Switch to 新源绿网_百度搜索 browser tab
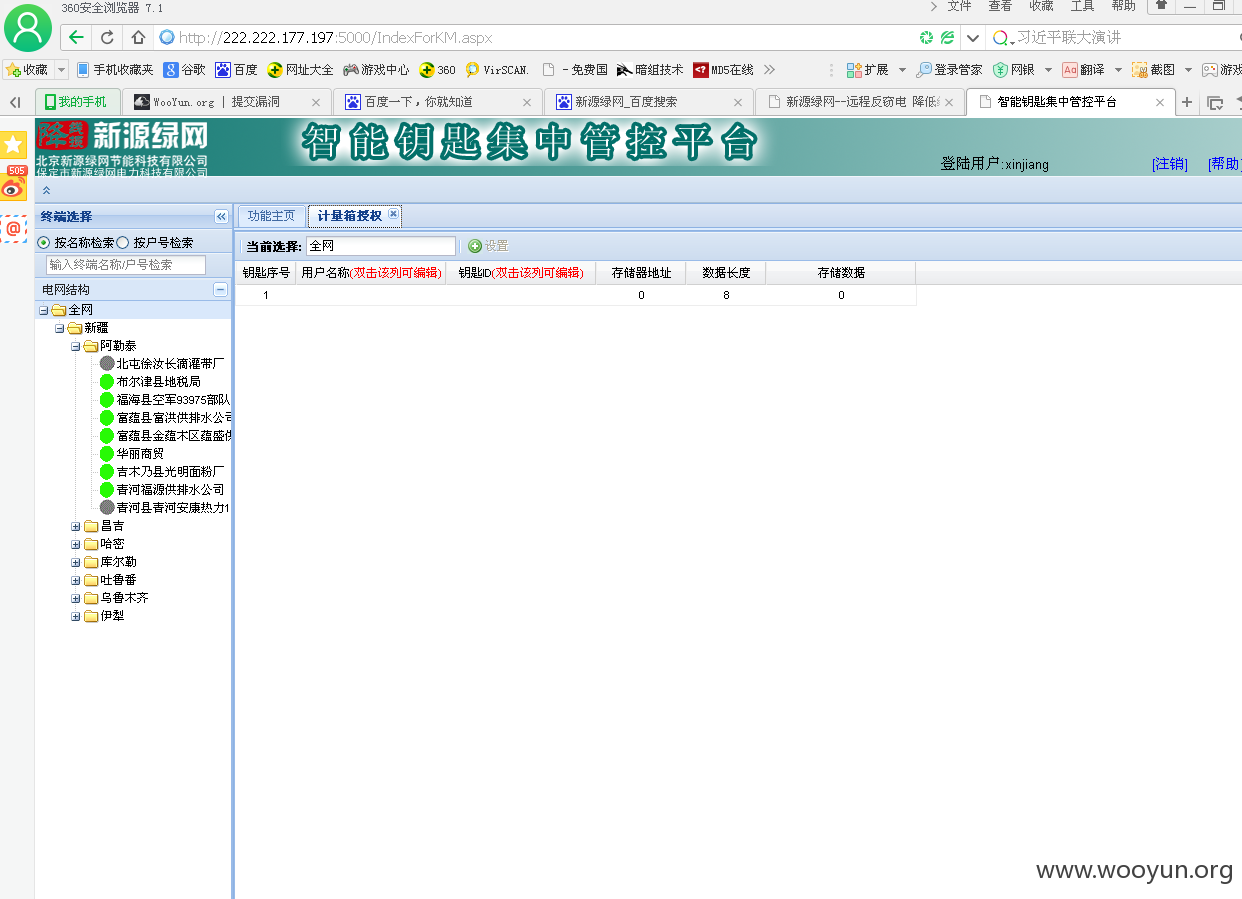The height and width of the screenshot is (899, 1242). tap(649, 102)
